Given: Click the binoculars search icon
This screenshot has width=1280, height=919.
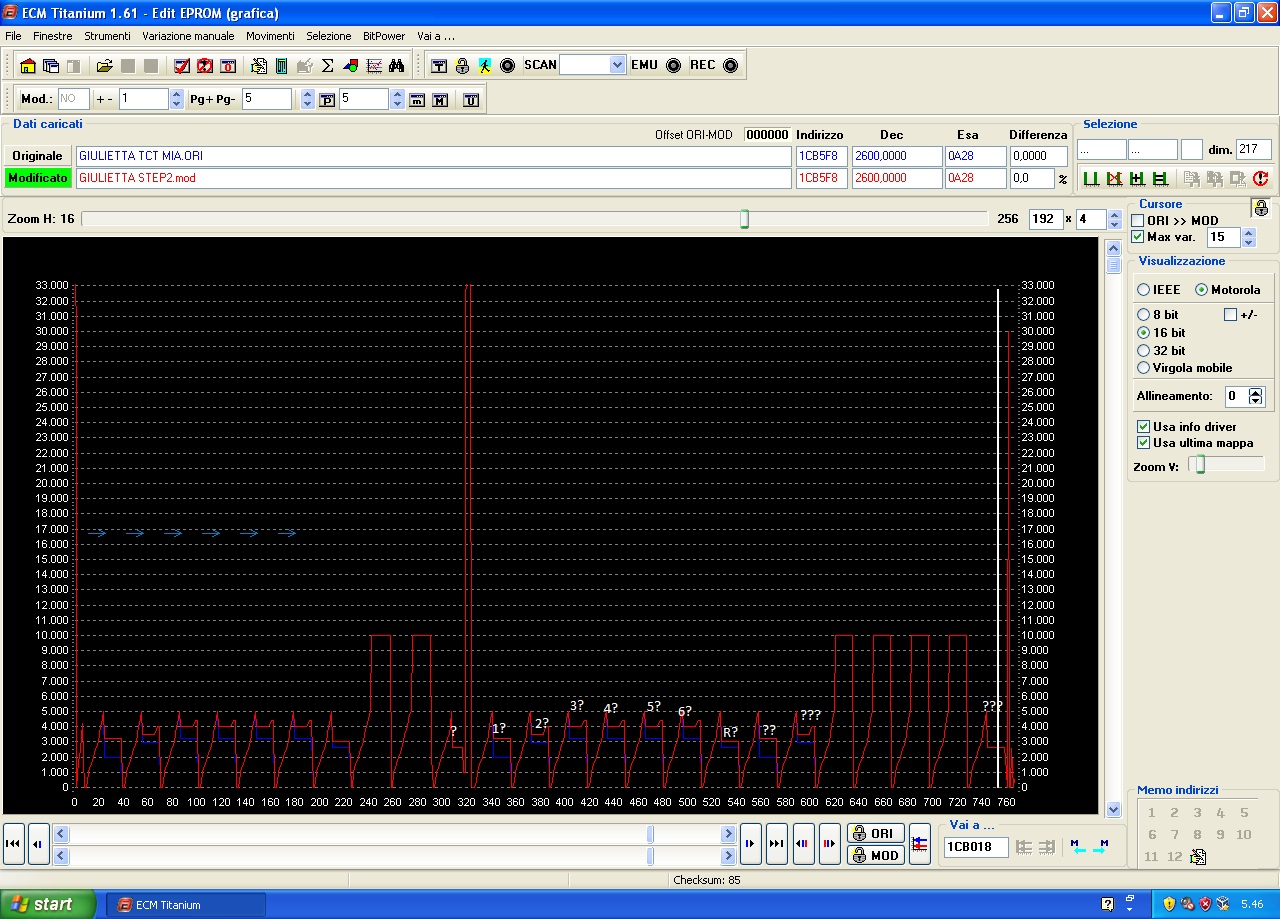Looking at the screenshot, I should pyautogui.click(x=397, y=66).
